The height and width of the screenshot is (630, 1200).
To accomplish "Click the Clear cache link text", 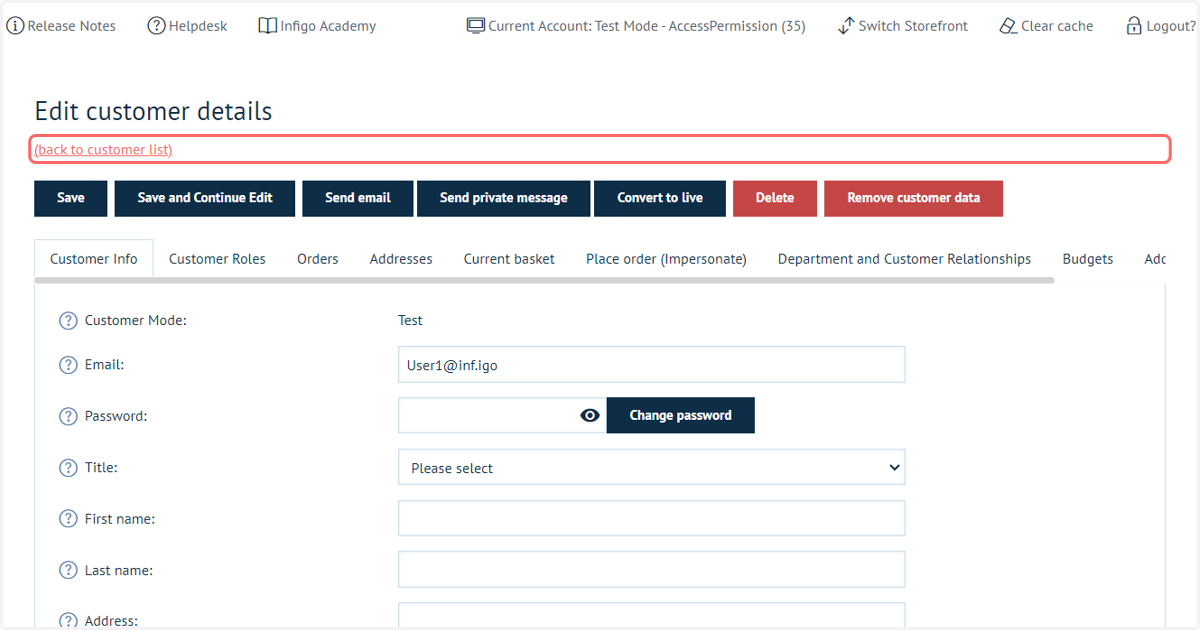I will [1057, 26].
